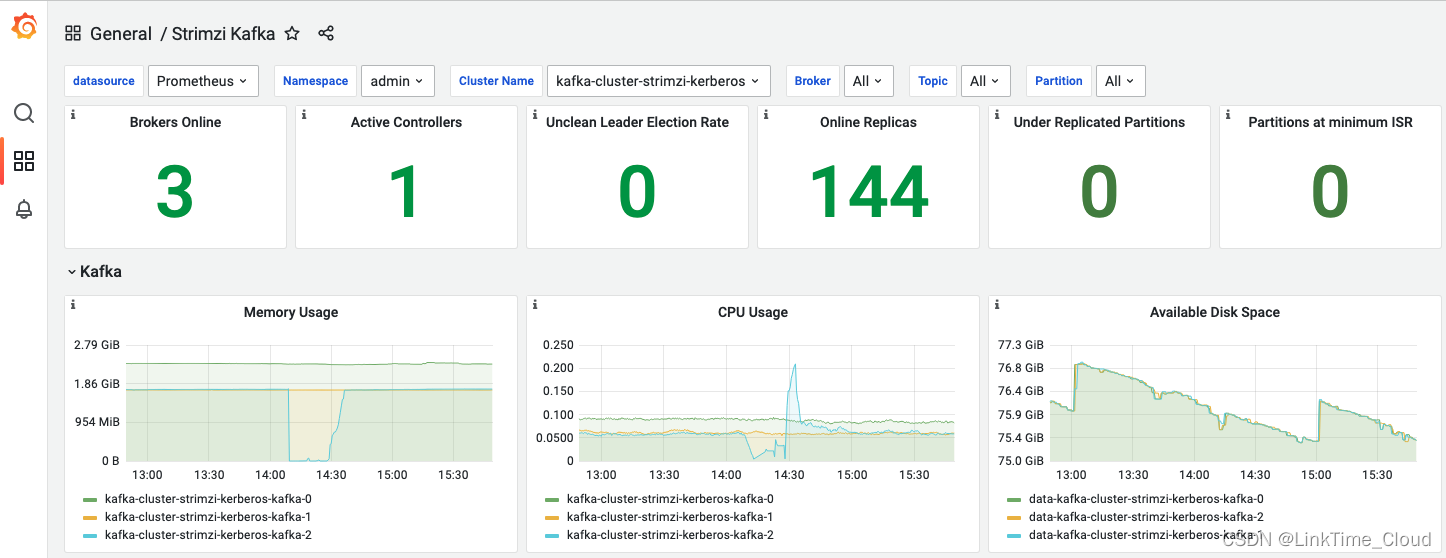1446x558 pixels.
Task: Open the CPU Usage panel title menu
Action: pos(753,312)
